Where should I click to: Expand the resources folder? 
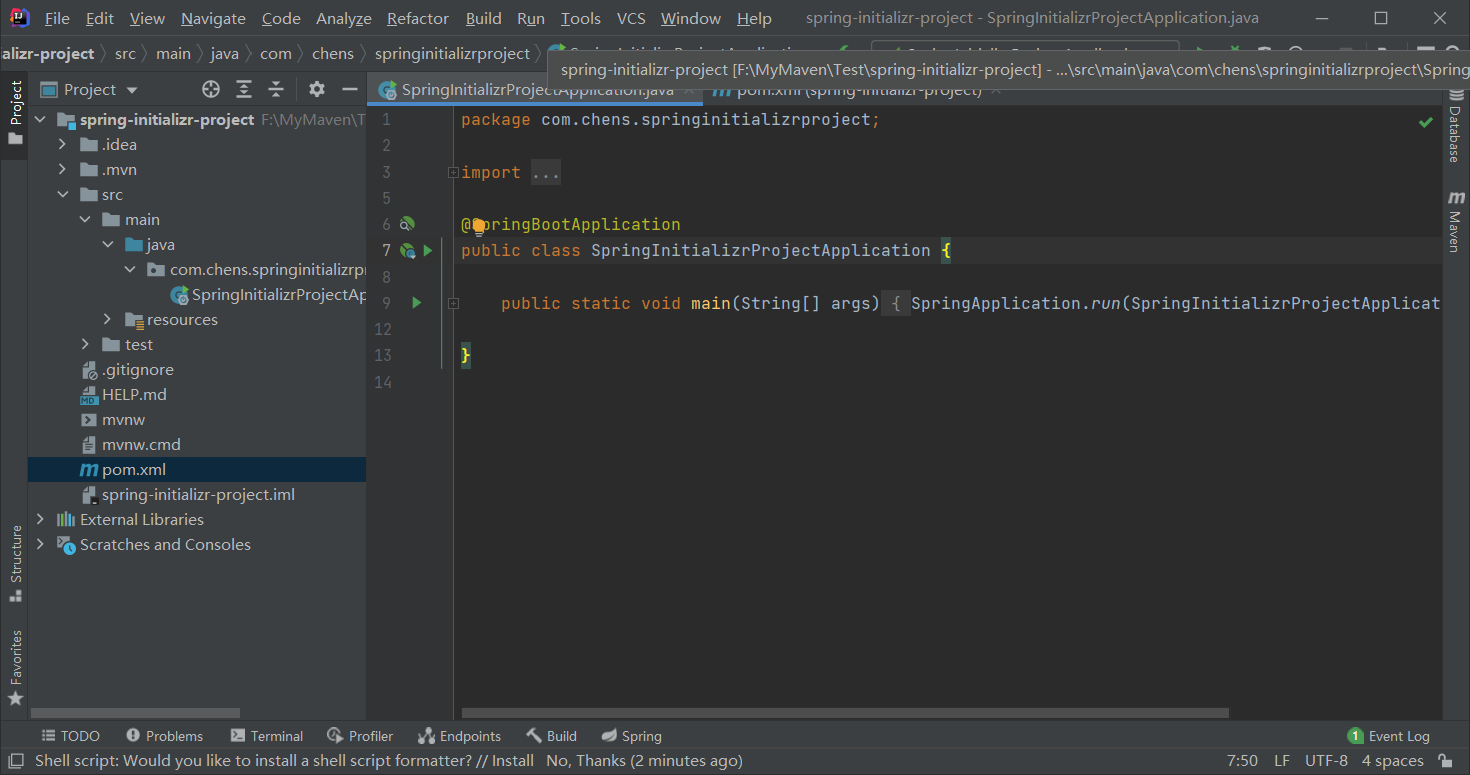tap(107, 319)
